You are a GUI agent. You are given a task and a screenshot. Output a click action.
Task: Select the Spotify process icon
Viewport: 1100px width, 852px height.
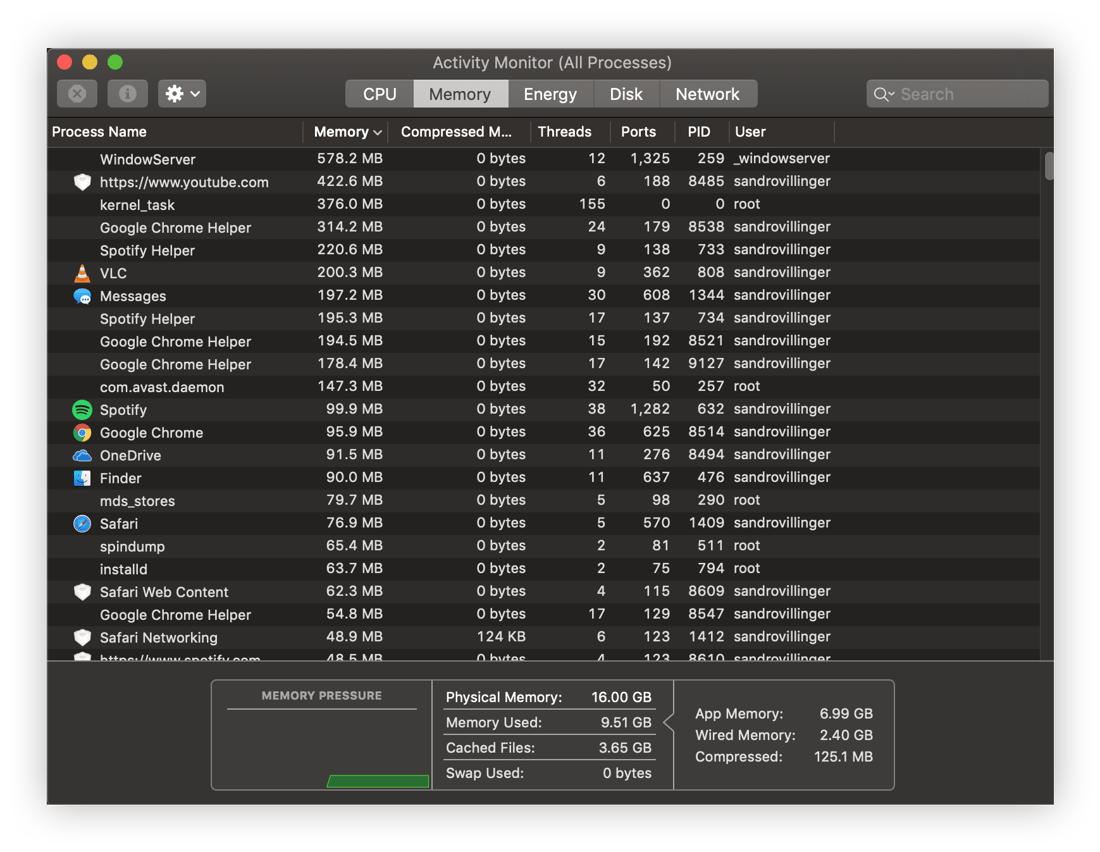[82, 409]
